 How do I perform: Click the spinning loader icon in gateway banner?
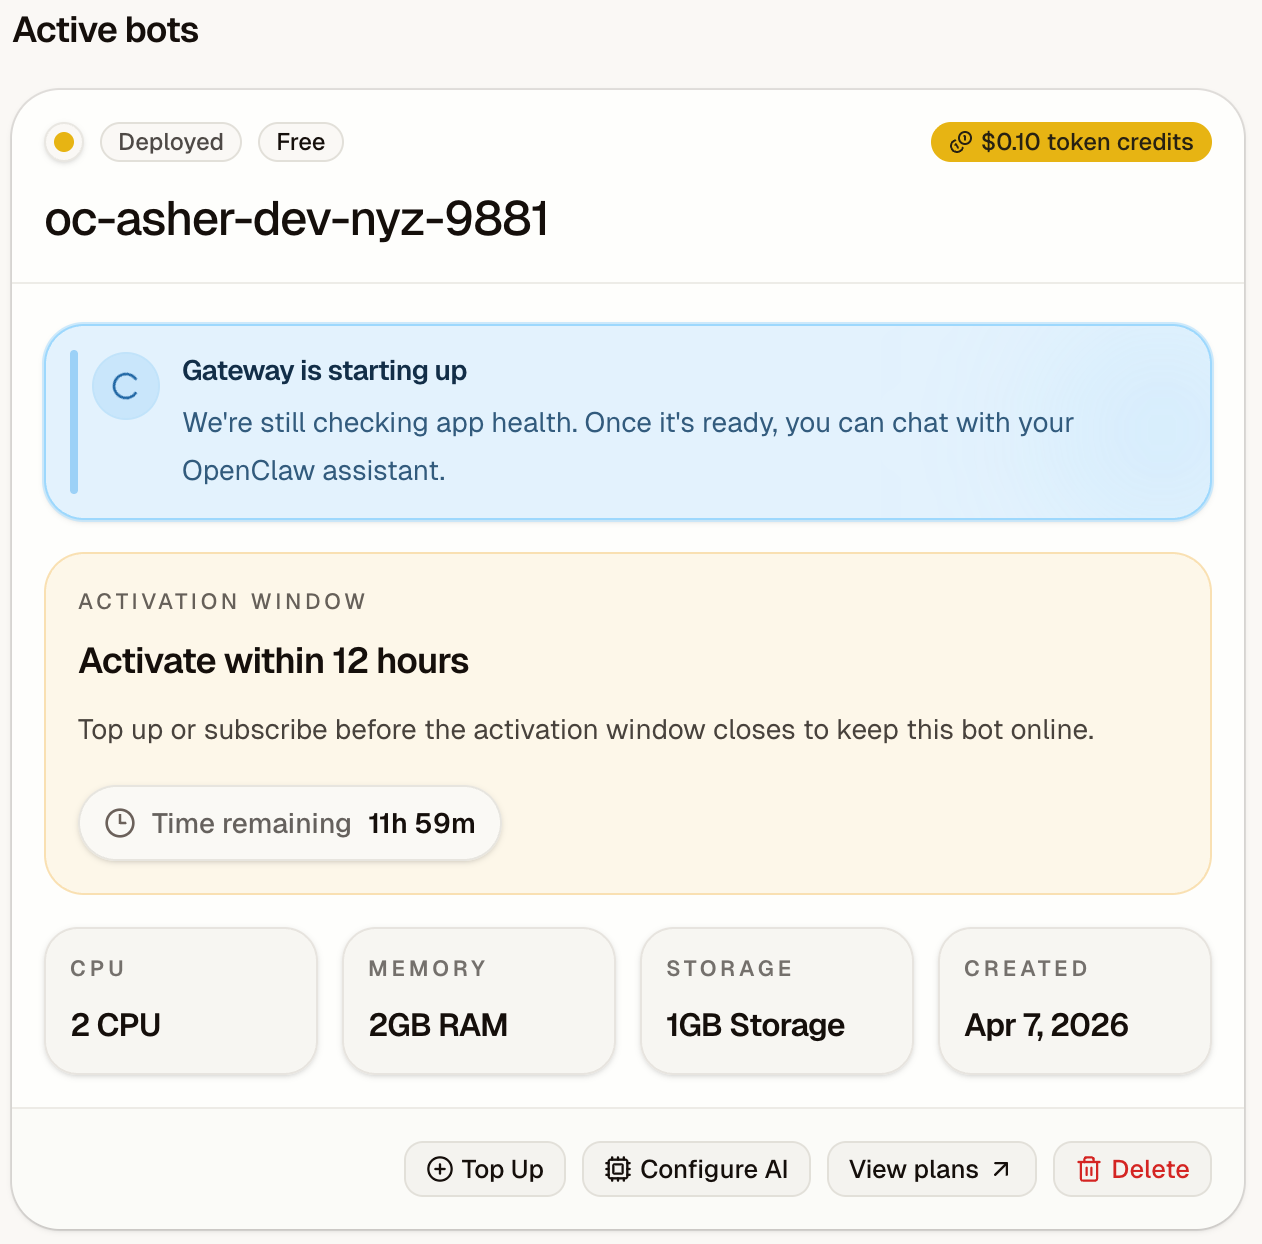coord(125,386)
